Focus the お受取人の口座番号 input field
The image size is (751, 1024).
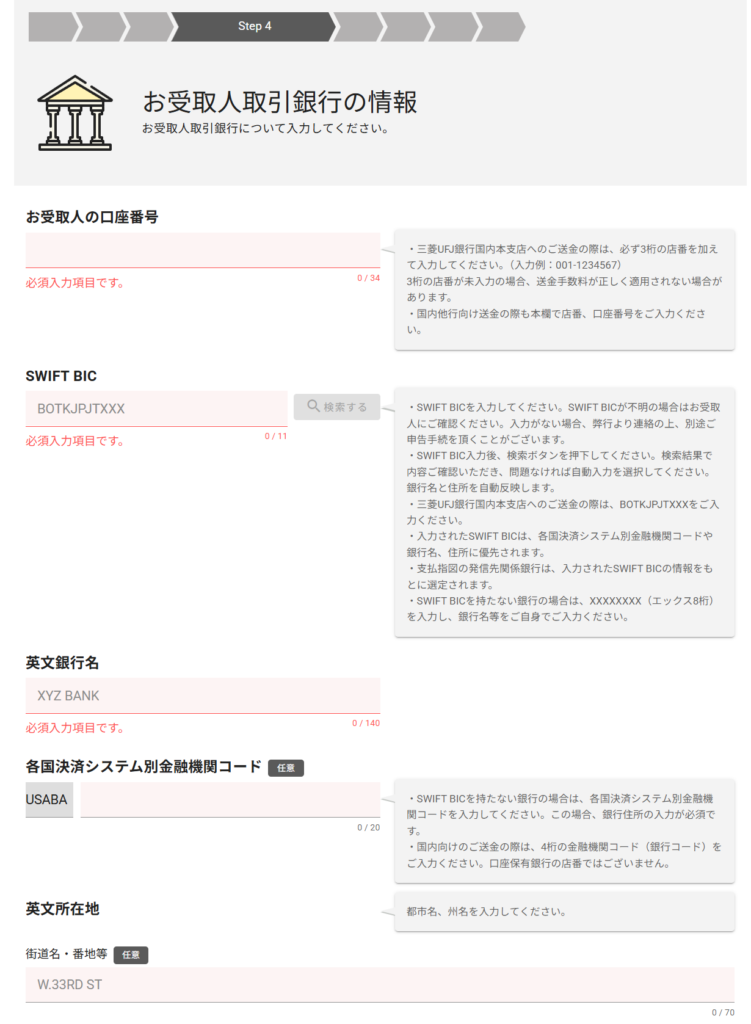click(202, 250)
